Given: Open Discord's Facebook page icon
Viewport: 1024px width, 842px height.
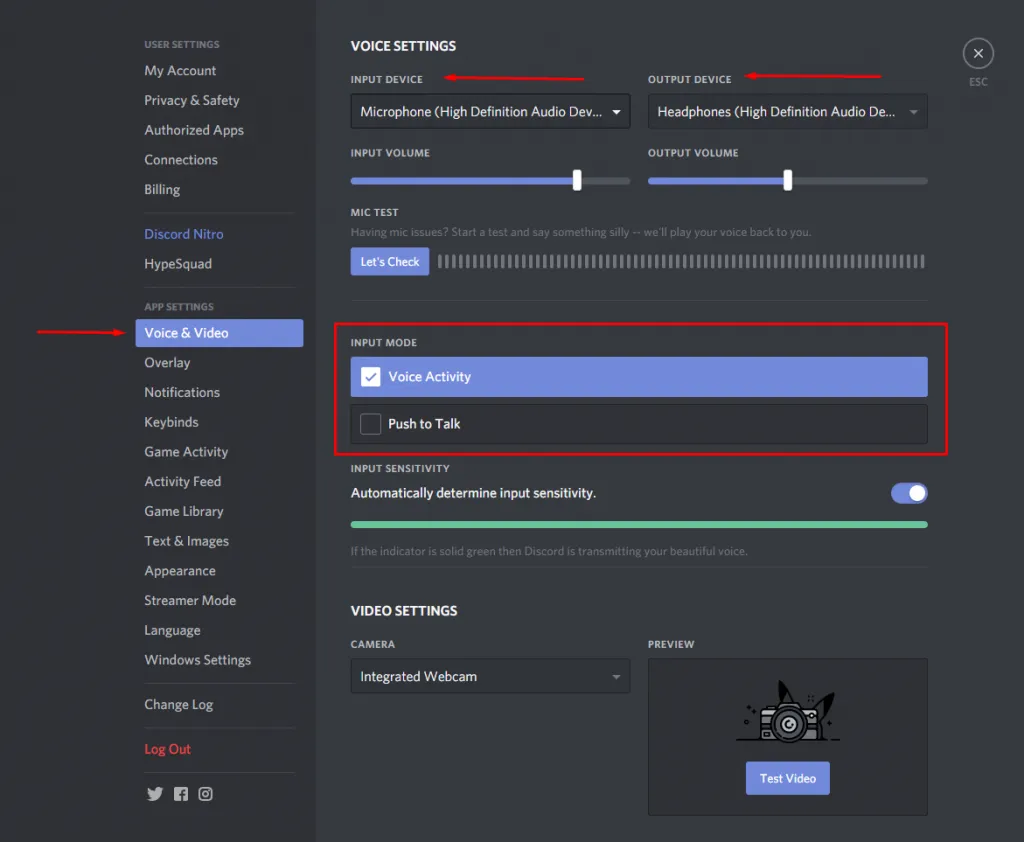Looking at the screenshot, I should [x=181, y=794].
